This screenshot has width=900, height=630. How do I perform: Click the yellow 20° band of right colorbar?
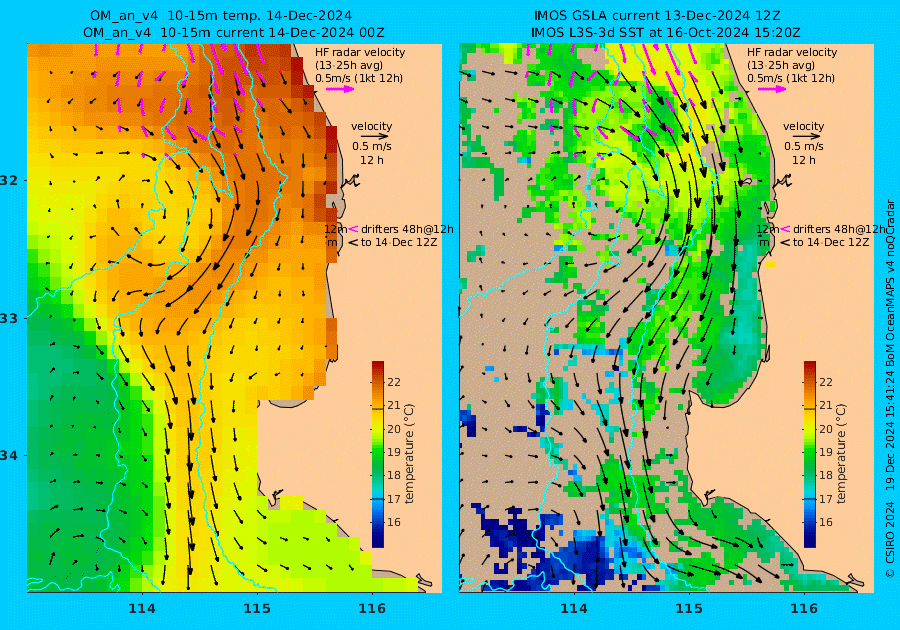pos(809,429)
